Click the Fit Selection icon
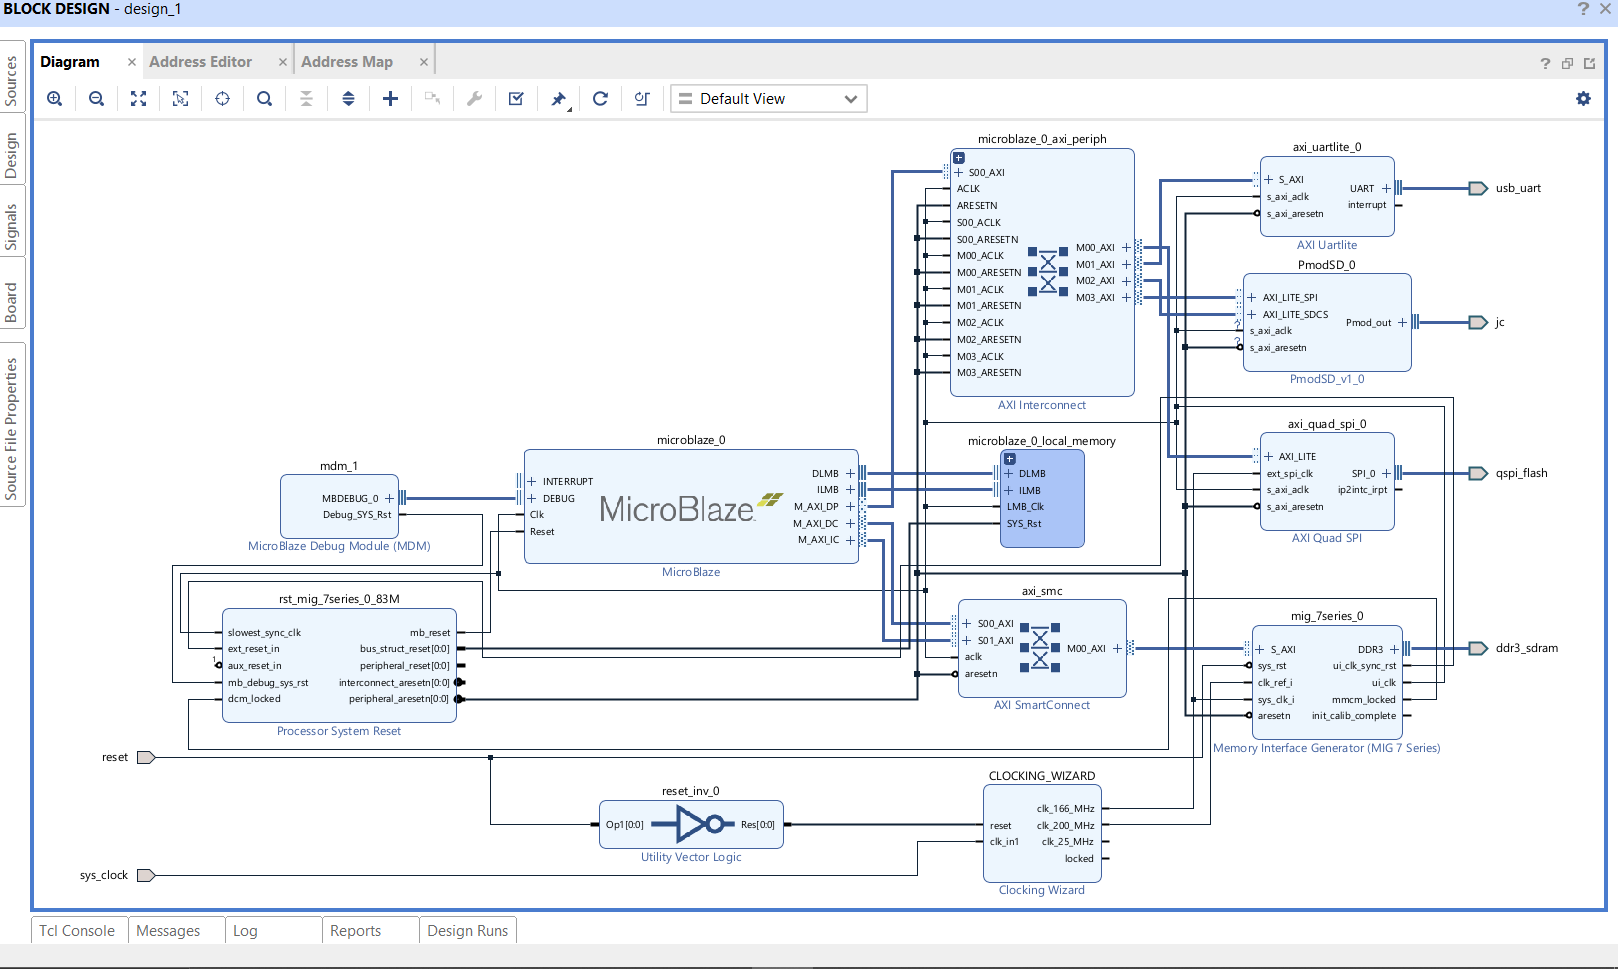This screenshot has height=969, width=1618. [181, 99]
